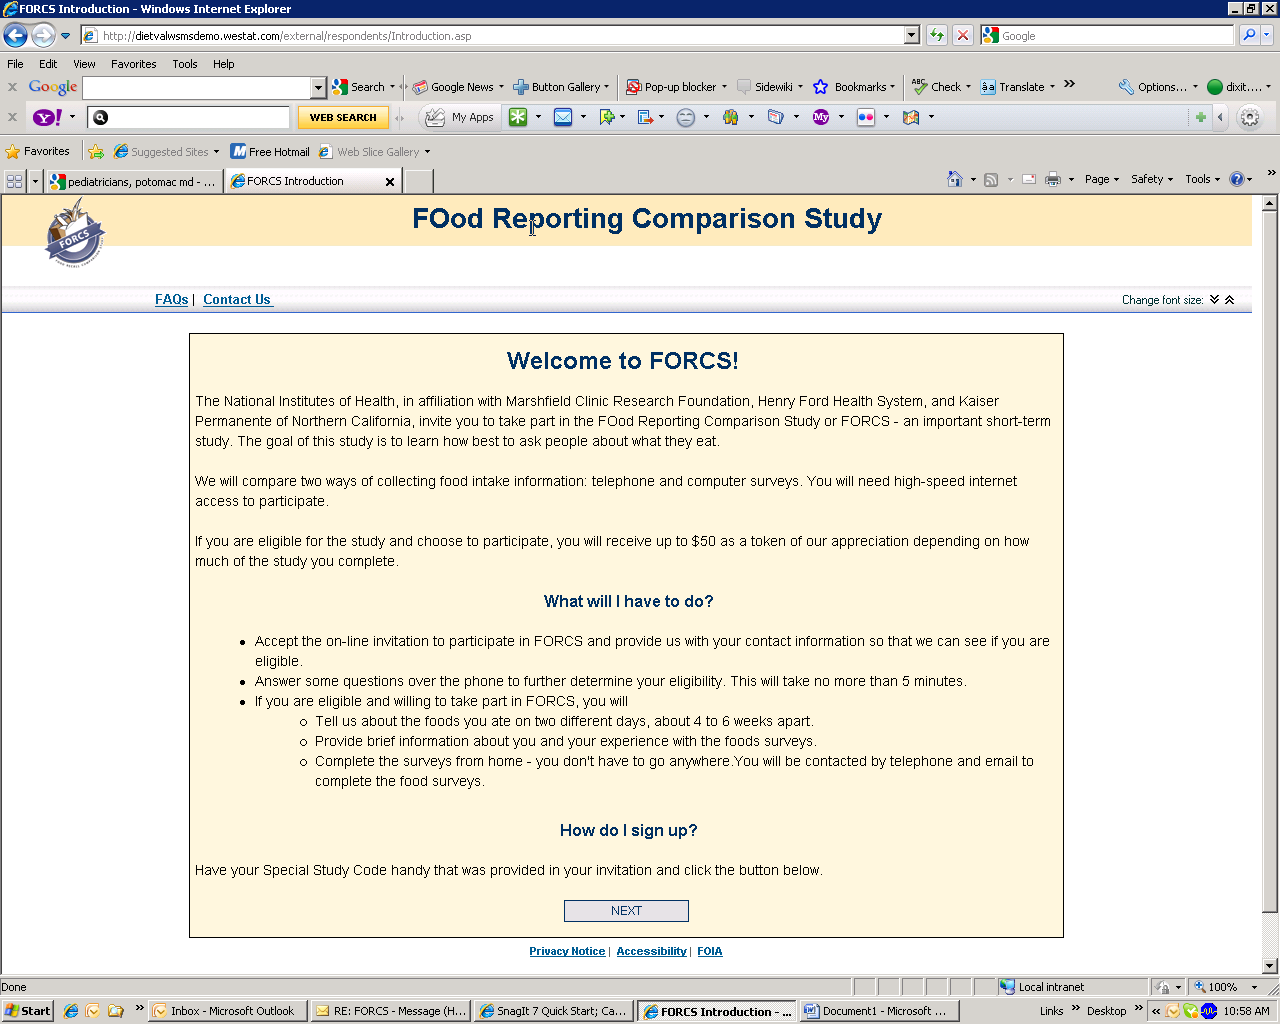Click the green plus icon on the Yahoo toolbar
This screenshot has width=1280, height=1024.
[x=1201, y=117]
